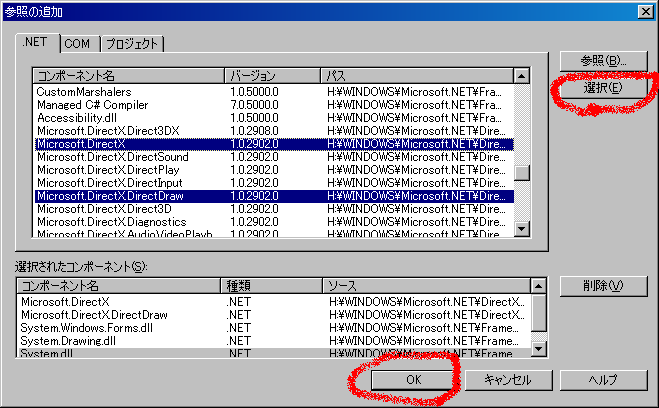Open ヘルプ help button
659x408 pixels.
click(603, 380)
